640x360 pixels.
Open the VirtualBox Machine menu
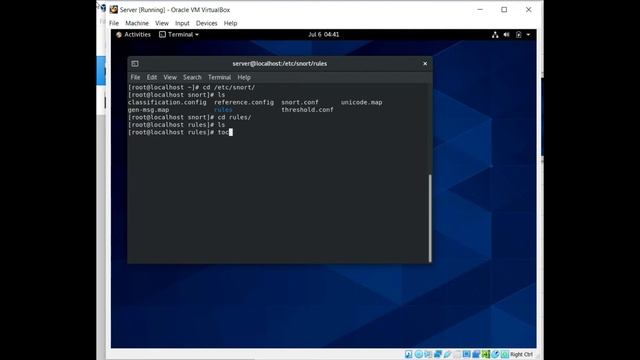137,23
